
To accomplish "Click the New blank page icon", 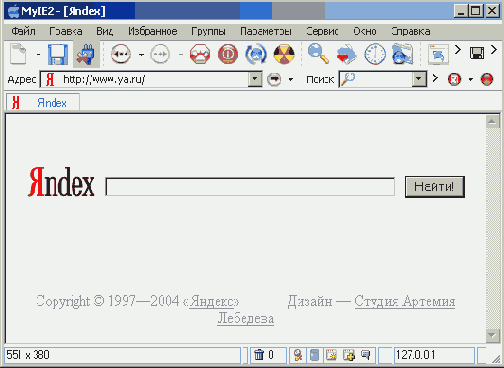I will 18,54.
